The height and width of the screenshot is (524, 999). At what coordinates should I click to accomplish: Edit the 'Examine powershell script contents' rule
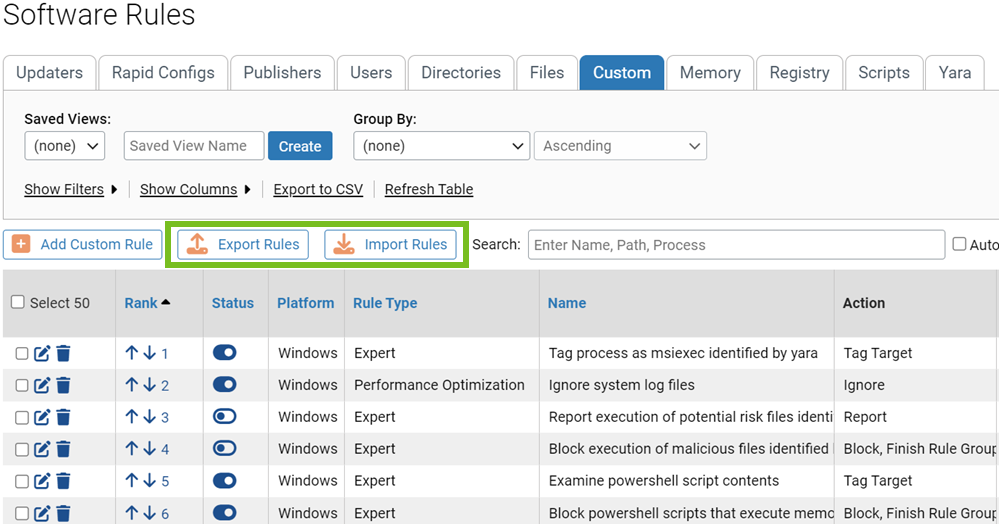[42, 481]
